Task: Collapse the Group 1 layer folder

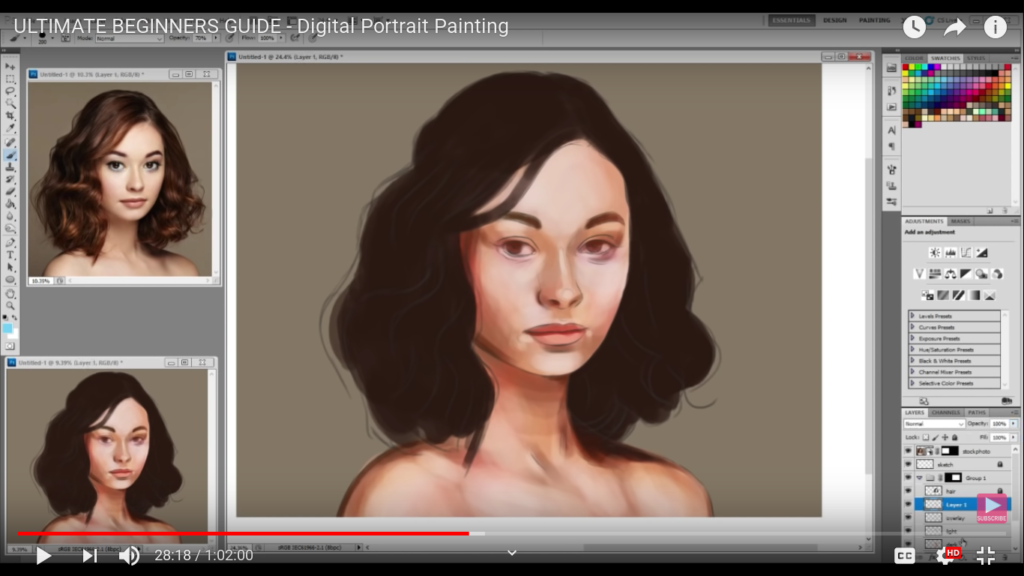Action: 919,478
